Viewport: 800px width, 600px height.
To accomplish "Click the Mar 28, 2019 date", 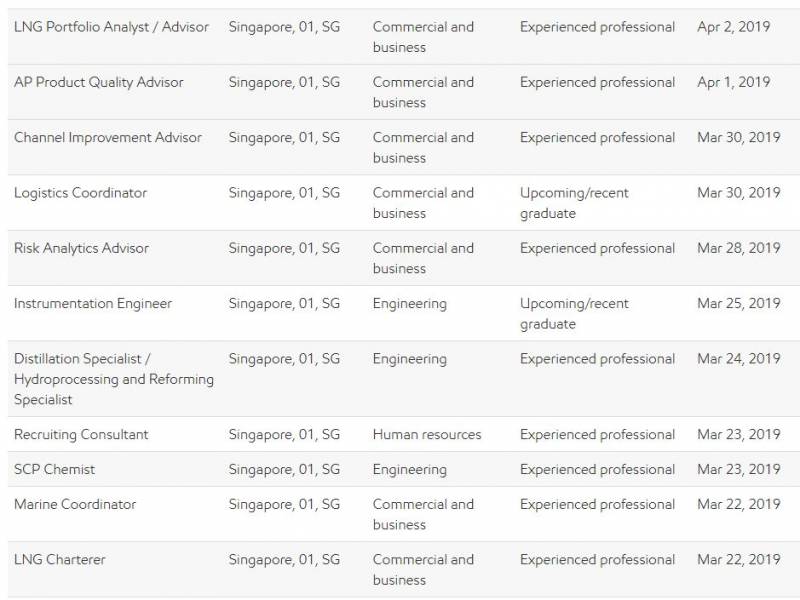I will click(738, 248).
